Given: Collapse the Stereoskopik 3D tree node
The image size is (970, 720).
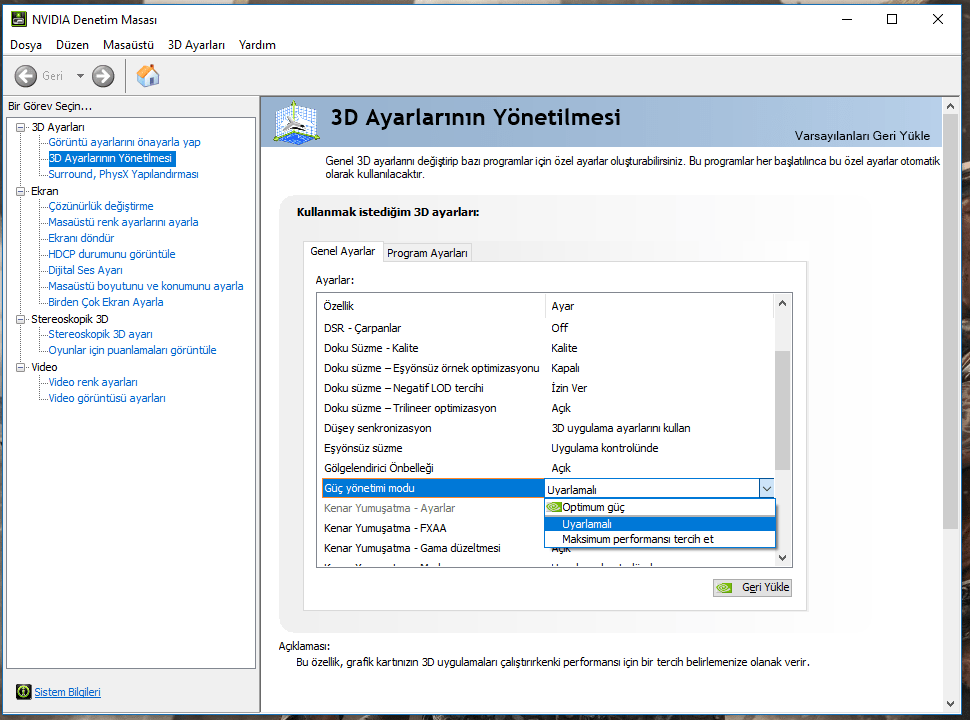Looking at the screenshot, I should click(x=21, y=319).
